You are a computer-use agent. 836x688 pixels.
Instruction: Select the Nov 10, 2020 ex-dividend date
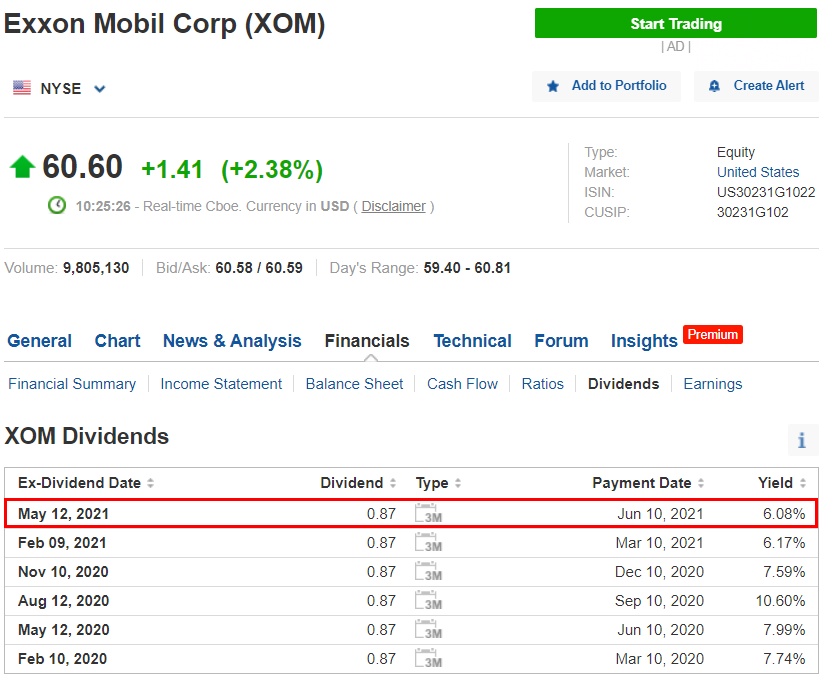point(63,572)
